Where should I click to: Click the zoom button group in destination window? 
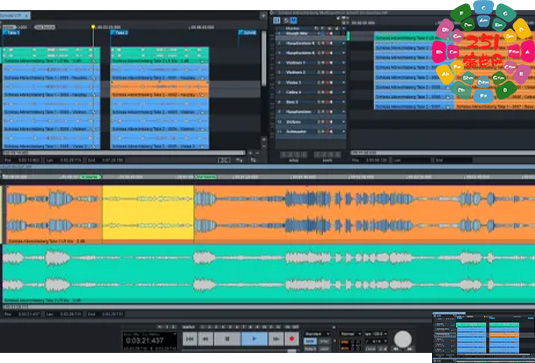tap(327, 155)
